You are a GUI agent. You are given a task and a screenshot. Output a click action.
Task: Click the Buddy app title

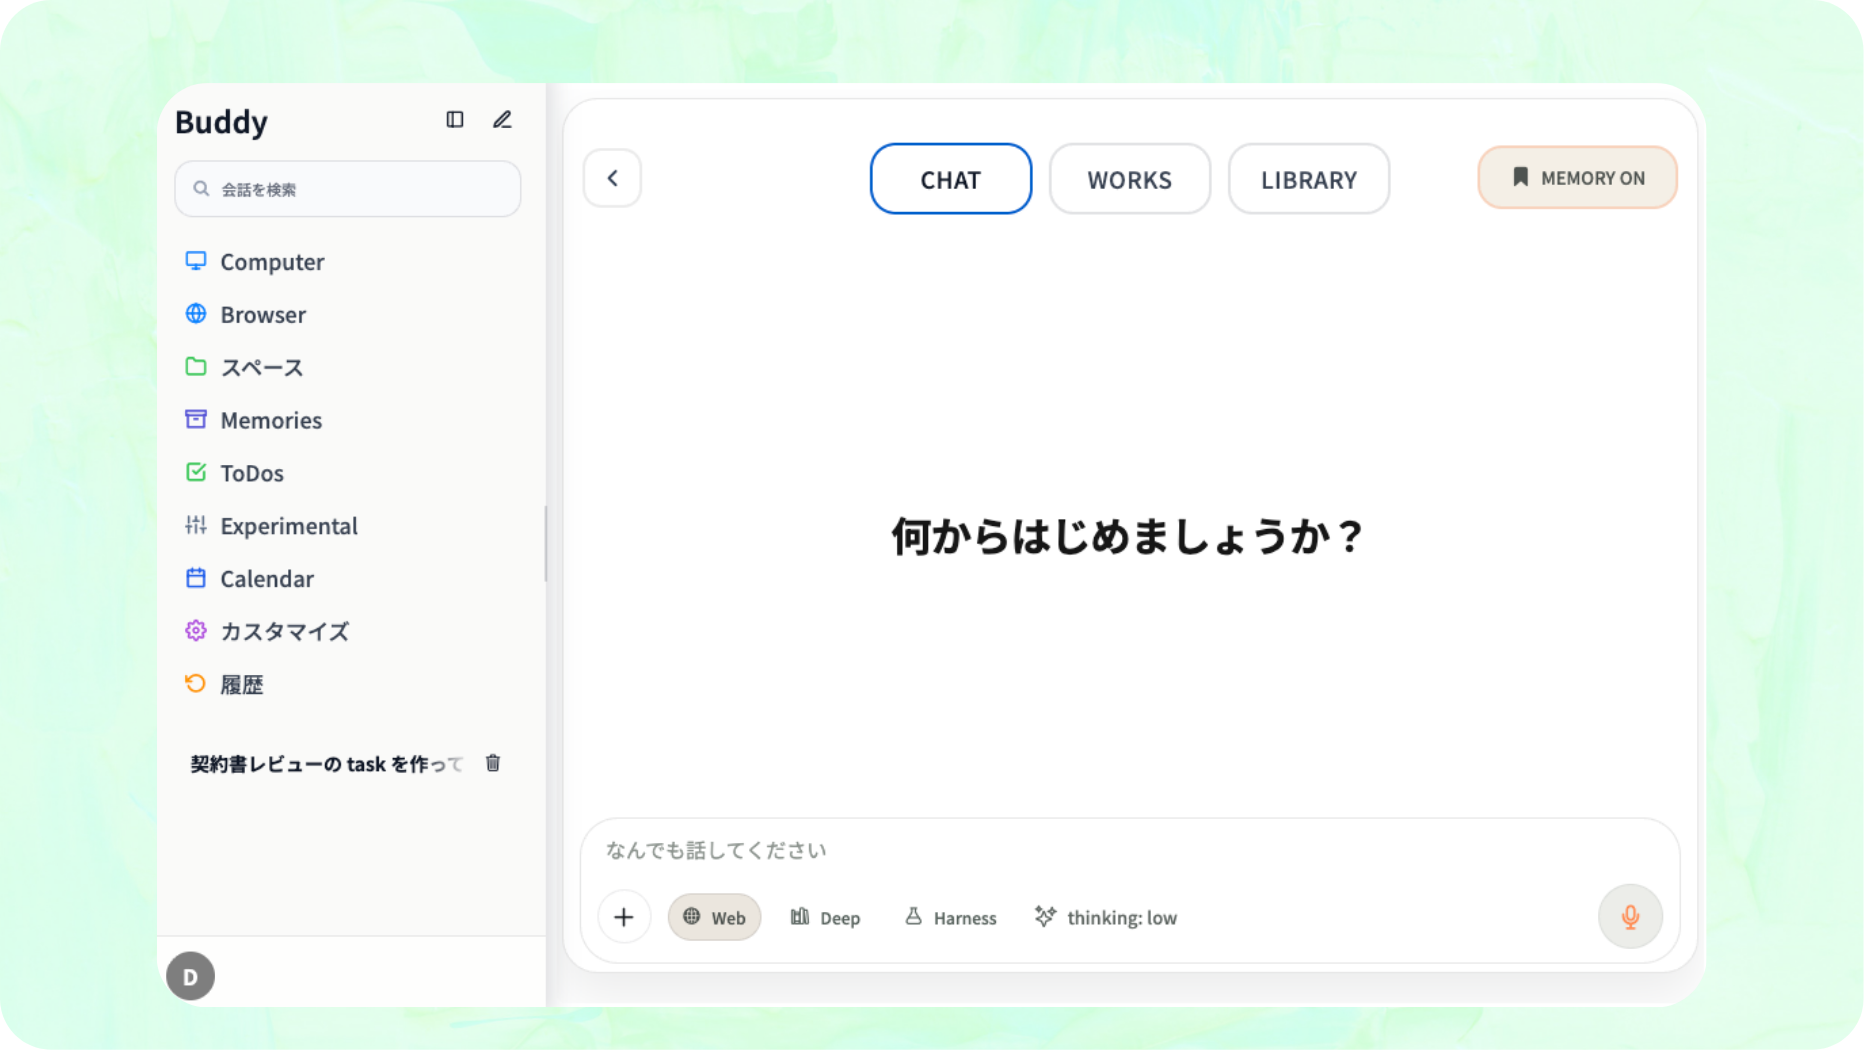221,122
